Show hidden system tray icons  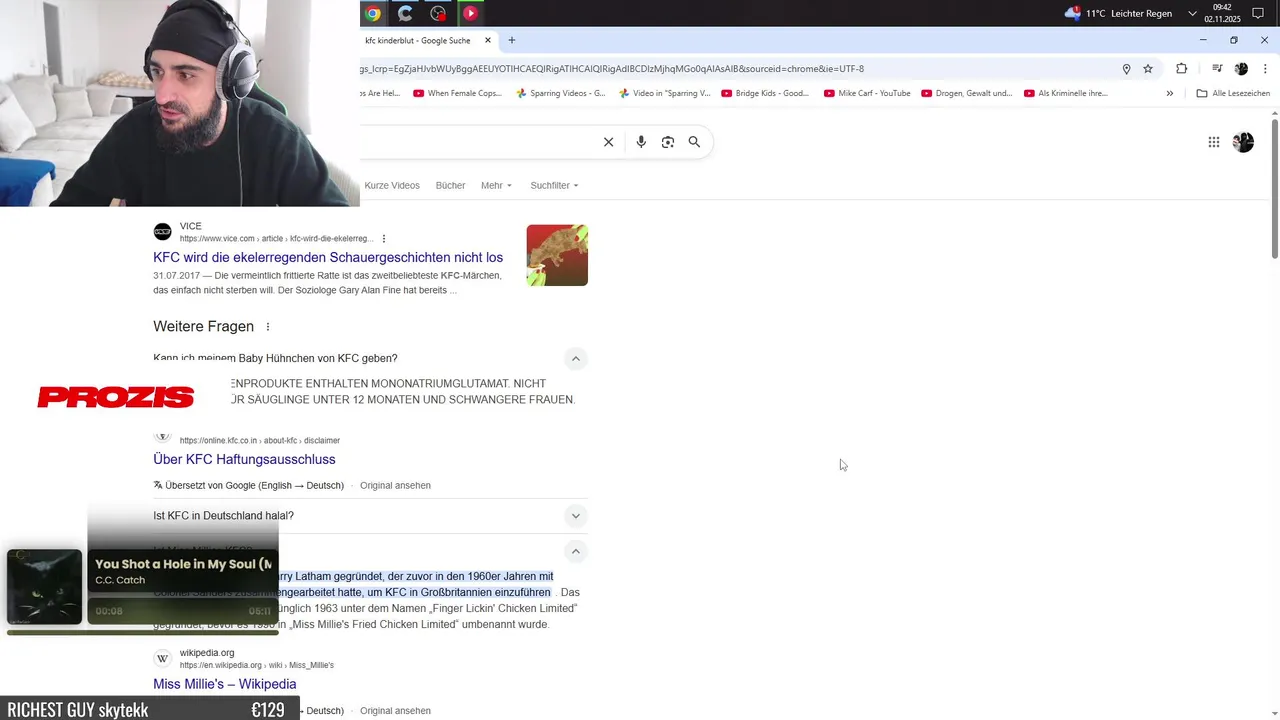[x=1192, y=13]
